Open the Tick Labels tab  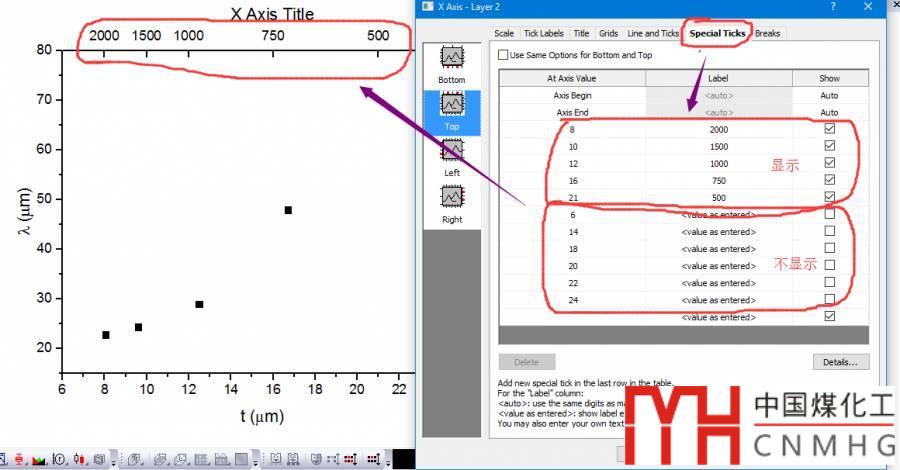click(x=544, y=33)
